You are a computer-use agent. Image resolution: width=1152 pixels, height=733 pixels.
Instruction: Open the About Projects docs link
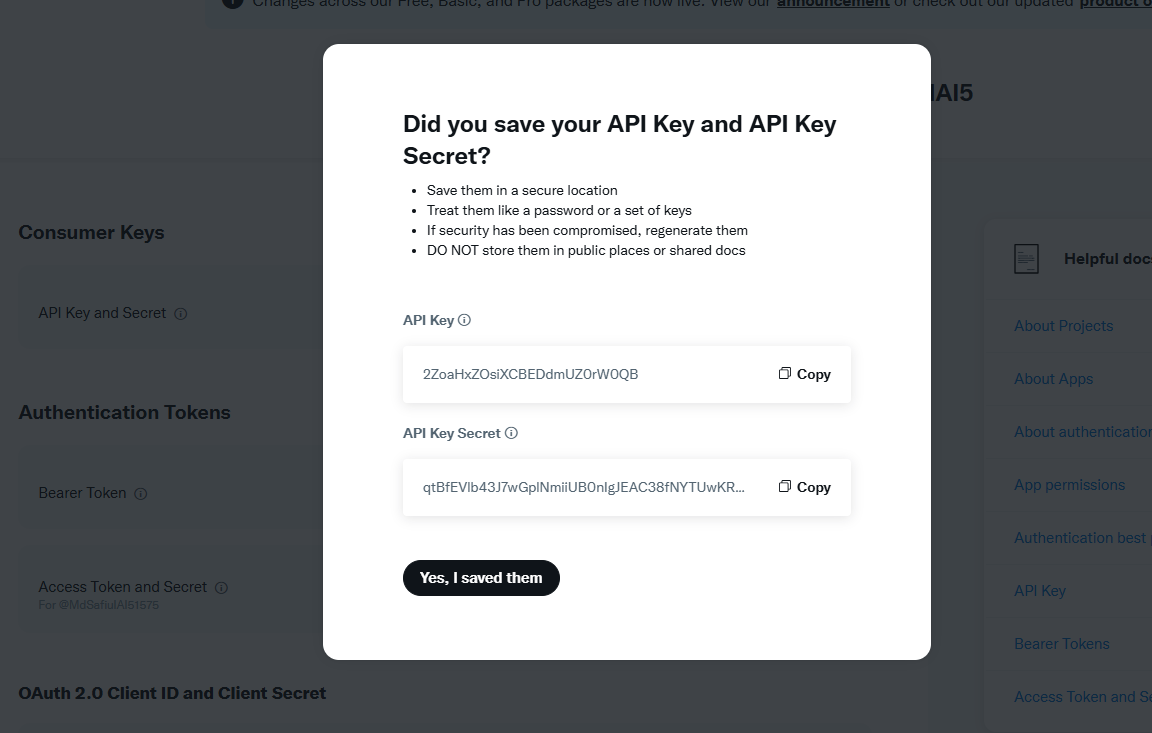click(x=1063, y=326)
